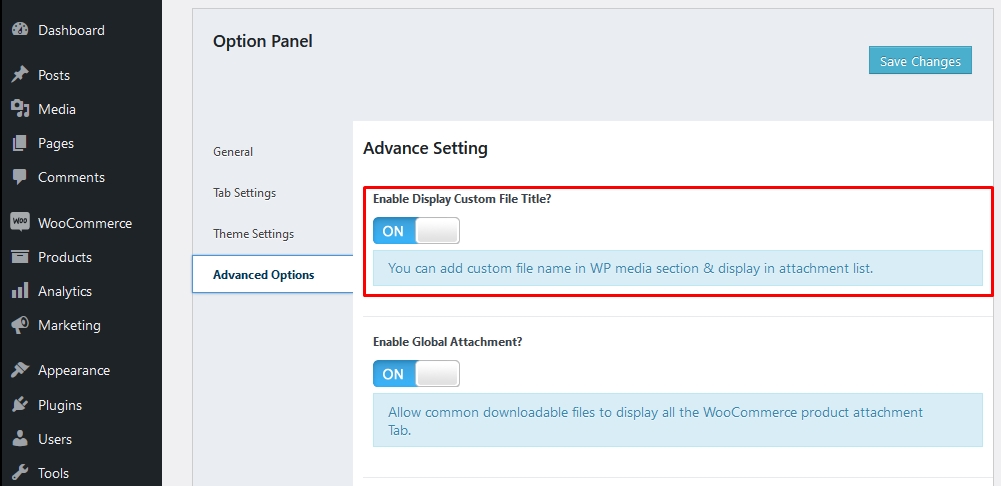
Task: Open the Products menu item
Action: tap(65, 257)
